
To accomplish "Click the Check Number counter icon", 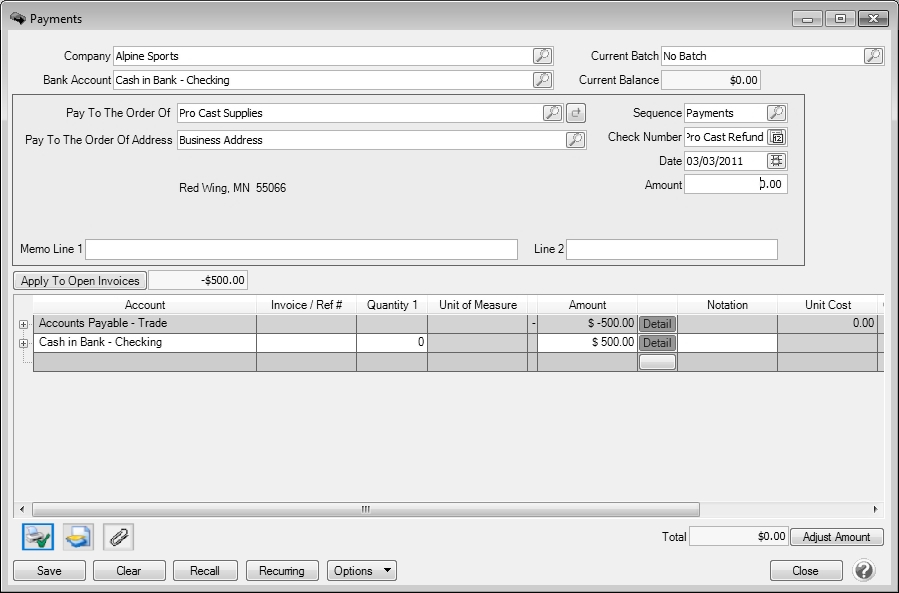I will click(x=776, y=137).
